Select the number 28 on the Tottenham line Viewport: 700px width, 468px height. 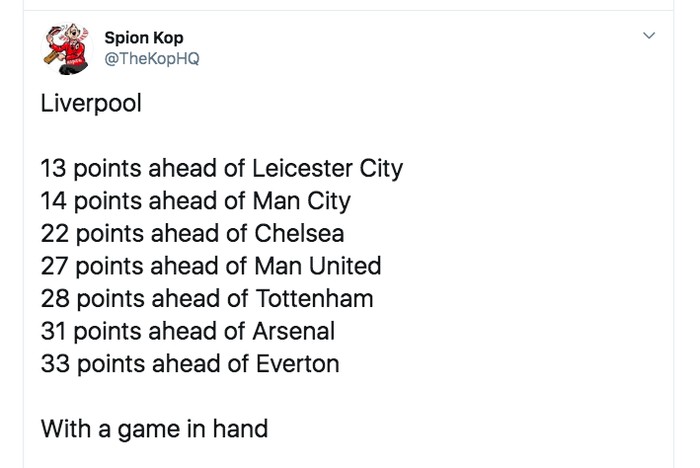point(55,298)
